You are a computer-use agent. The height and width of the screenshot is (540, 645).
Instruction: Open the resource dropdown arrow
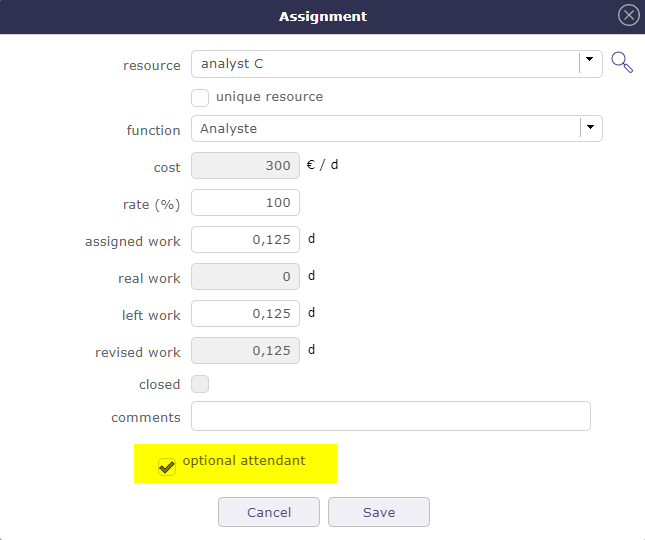[591, 63]
